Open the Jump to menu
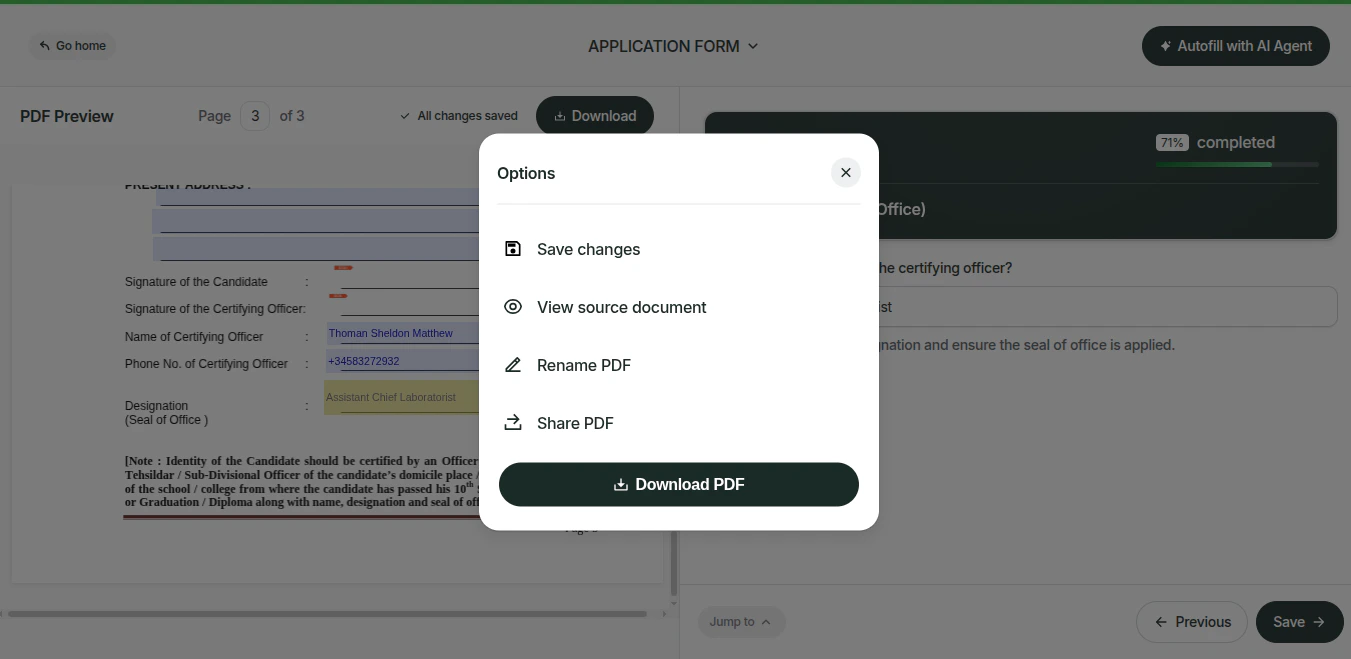The image size is (1351, 659). [740, 621]
